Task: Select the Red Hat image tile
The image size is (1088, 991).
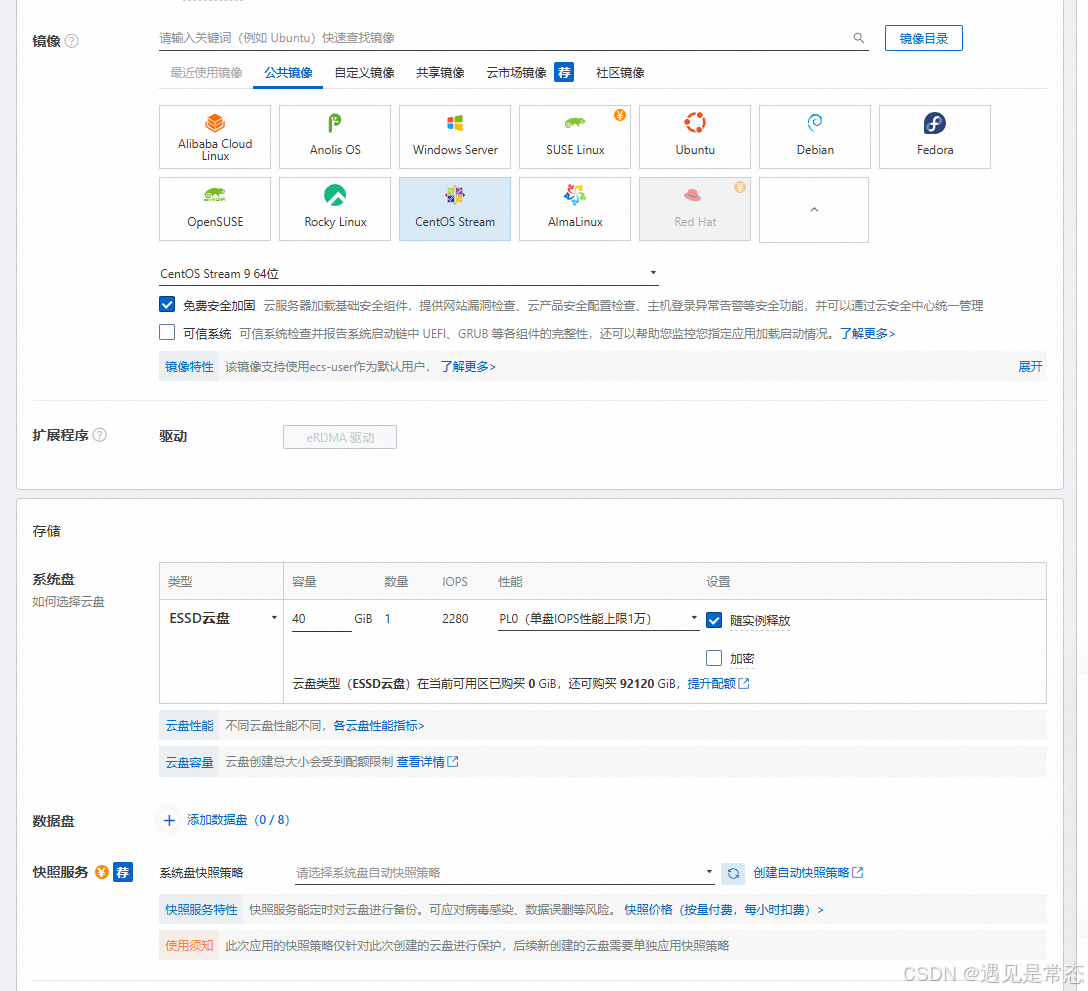Action: tap(695, 209)
